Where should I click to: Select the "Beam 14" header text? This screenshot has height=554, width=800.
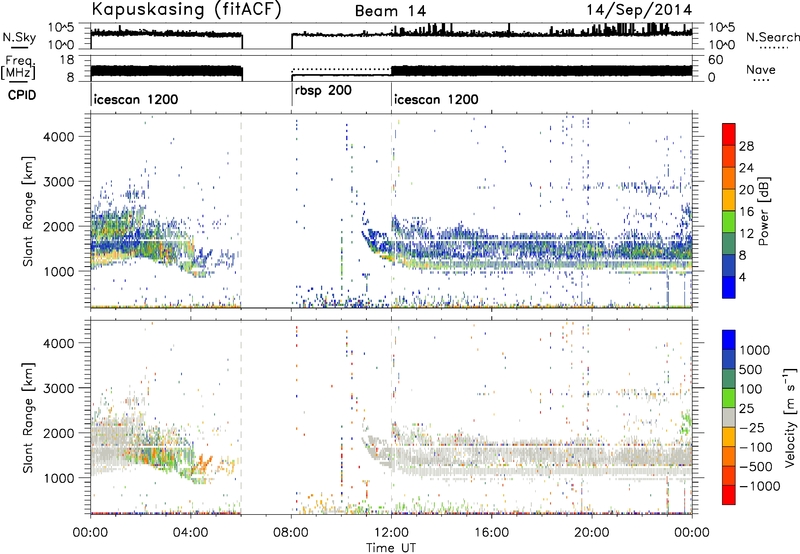click(390, 11)
